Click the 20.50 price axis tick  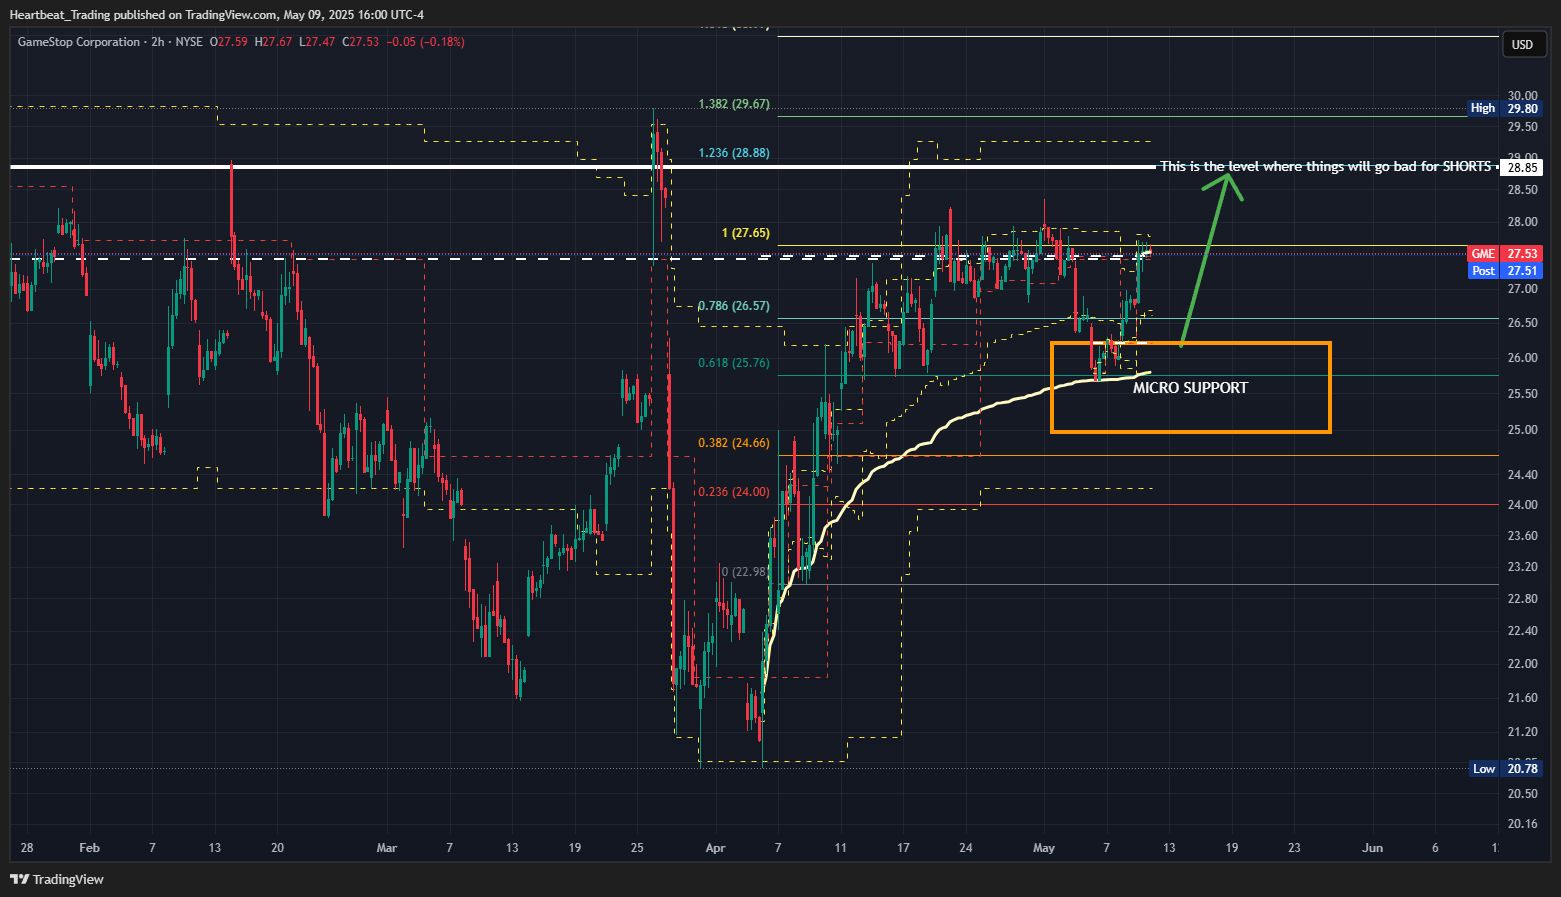(x=1523, y=794)
